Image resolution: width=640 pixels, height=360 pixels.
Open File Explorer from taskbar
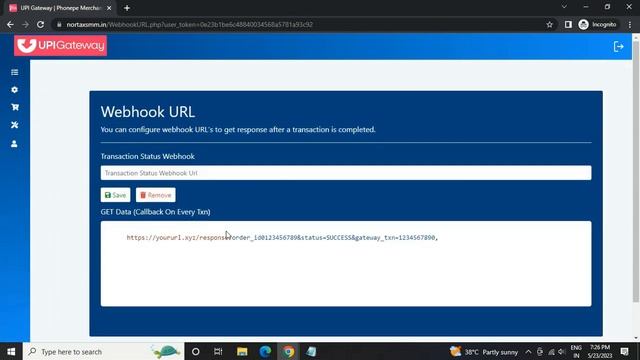pos(242,351)
